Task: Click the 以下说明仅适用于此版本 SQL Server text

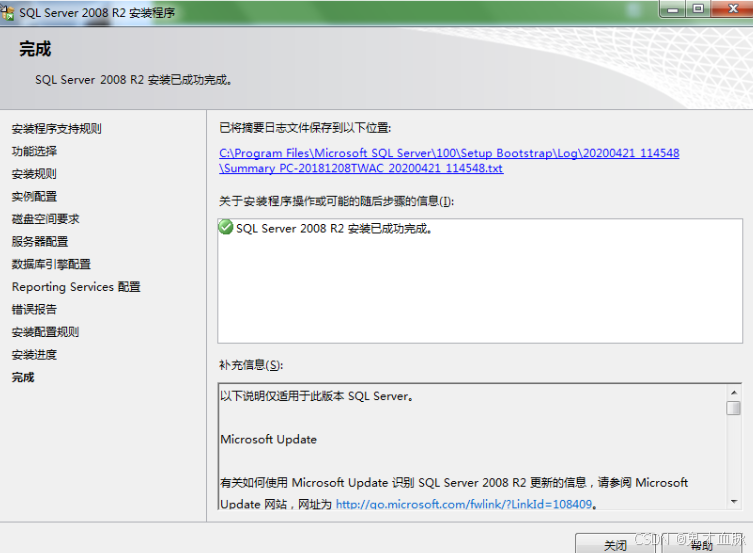Action: 316,396
